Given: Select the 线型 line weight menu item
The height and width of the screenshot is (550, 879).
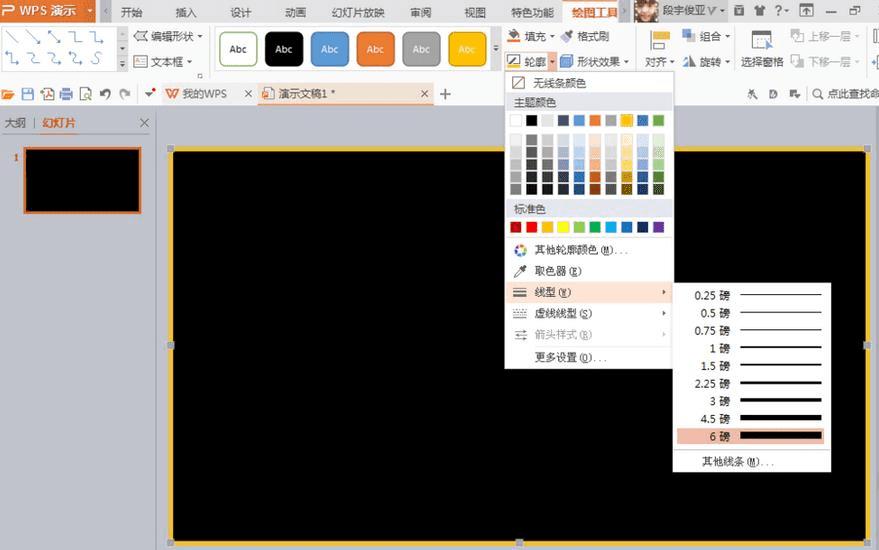Looking at the screenshot, I should coord(589,292).
